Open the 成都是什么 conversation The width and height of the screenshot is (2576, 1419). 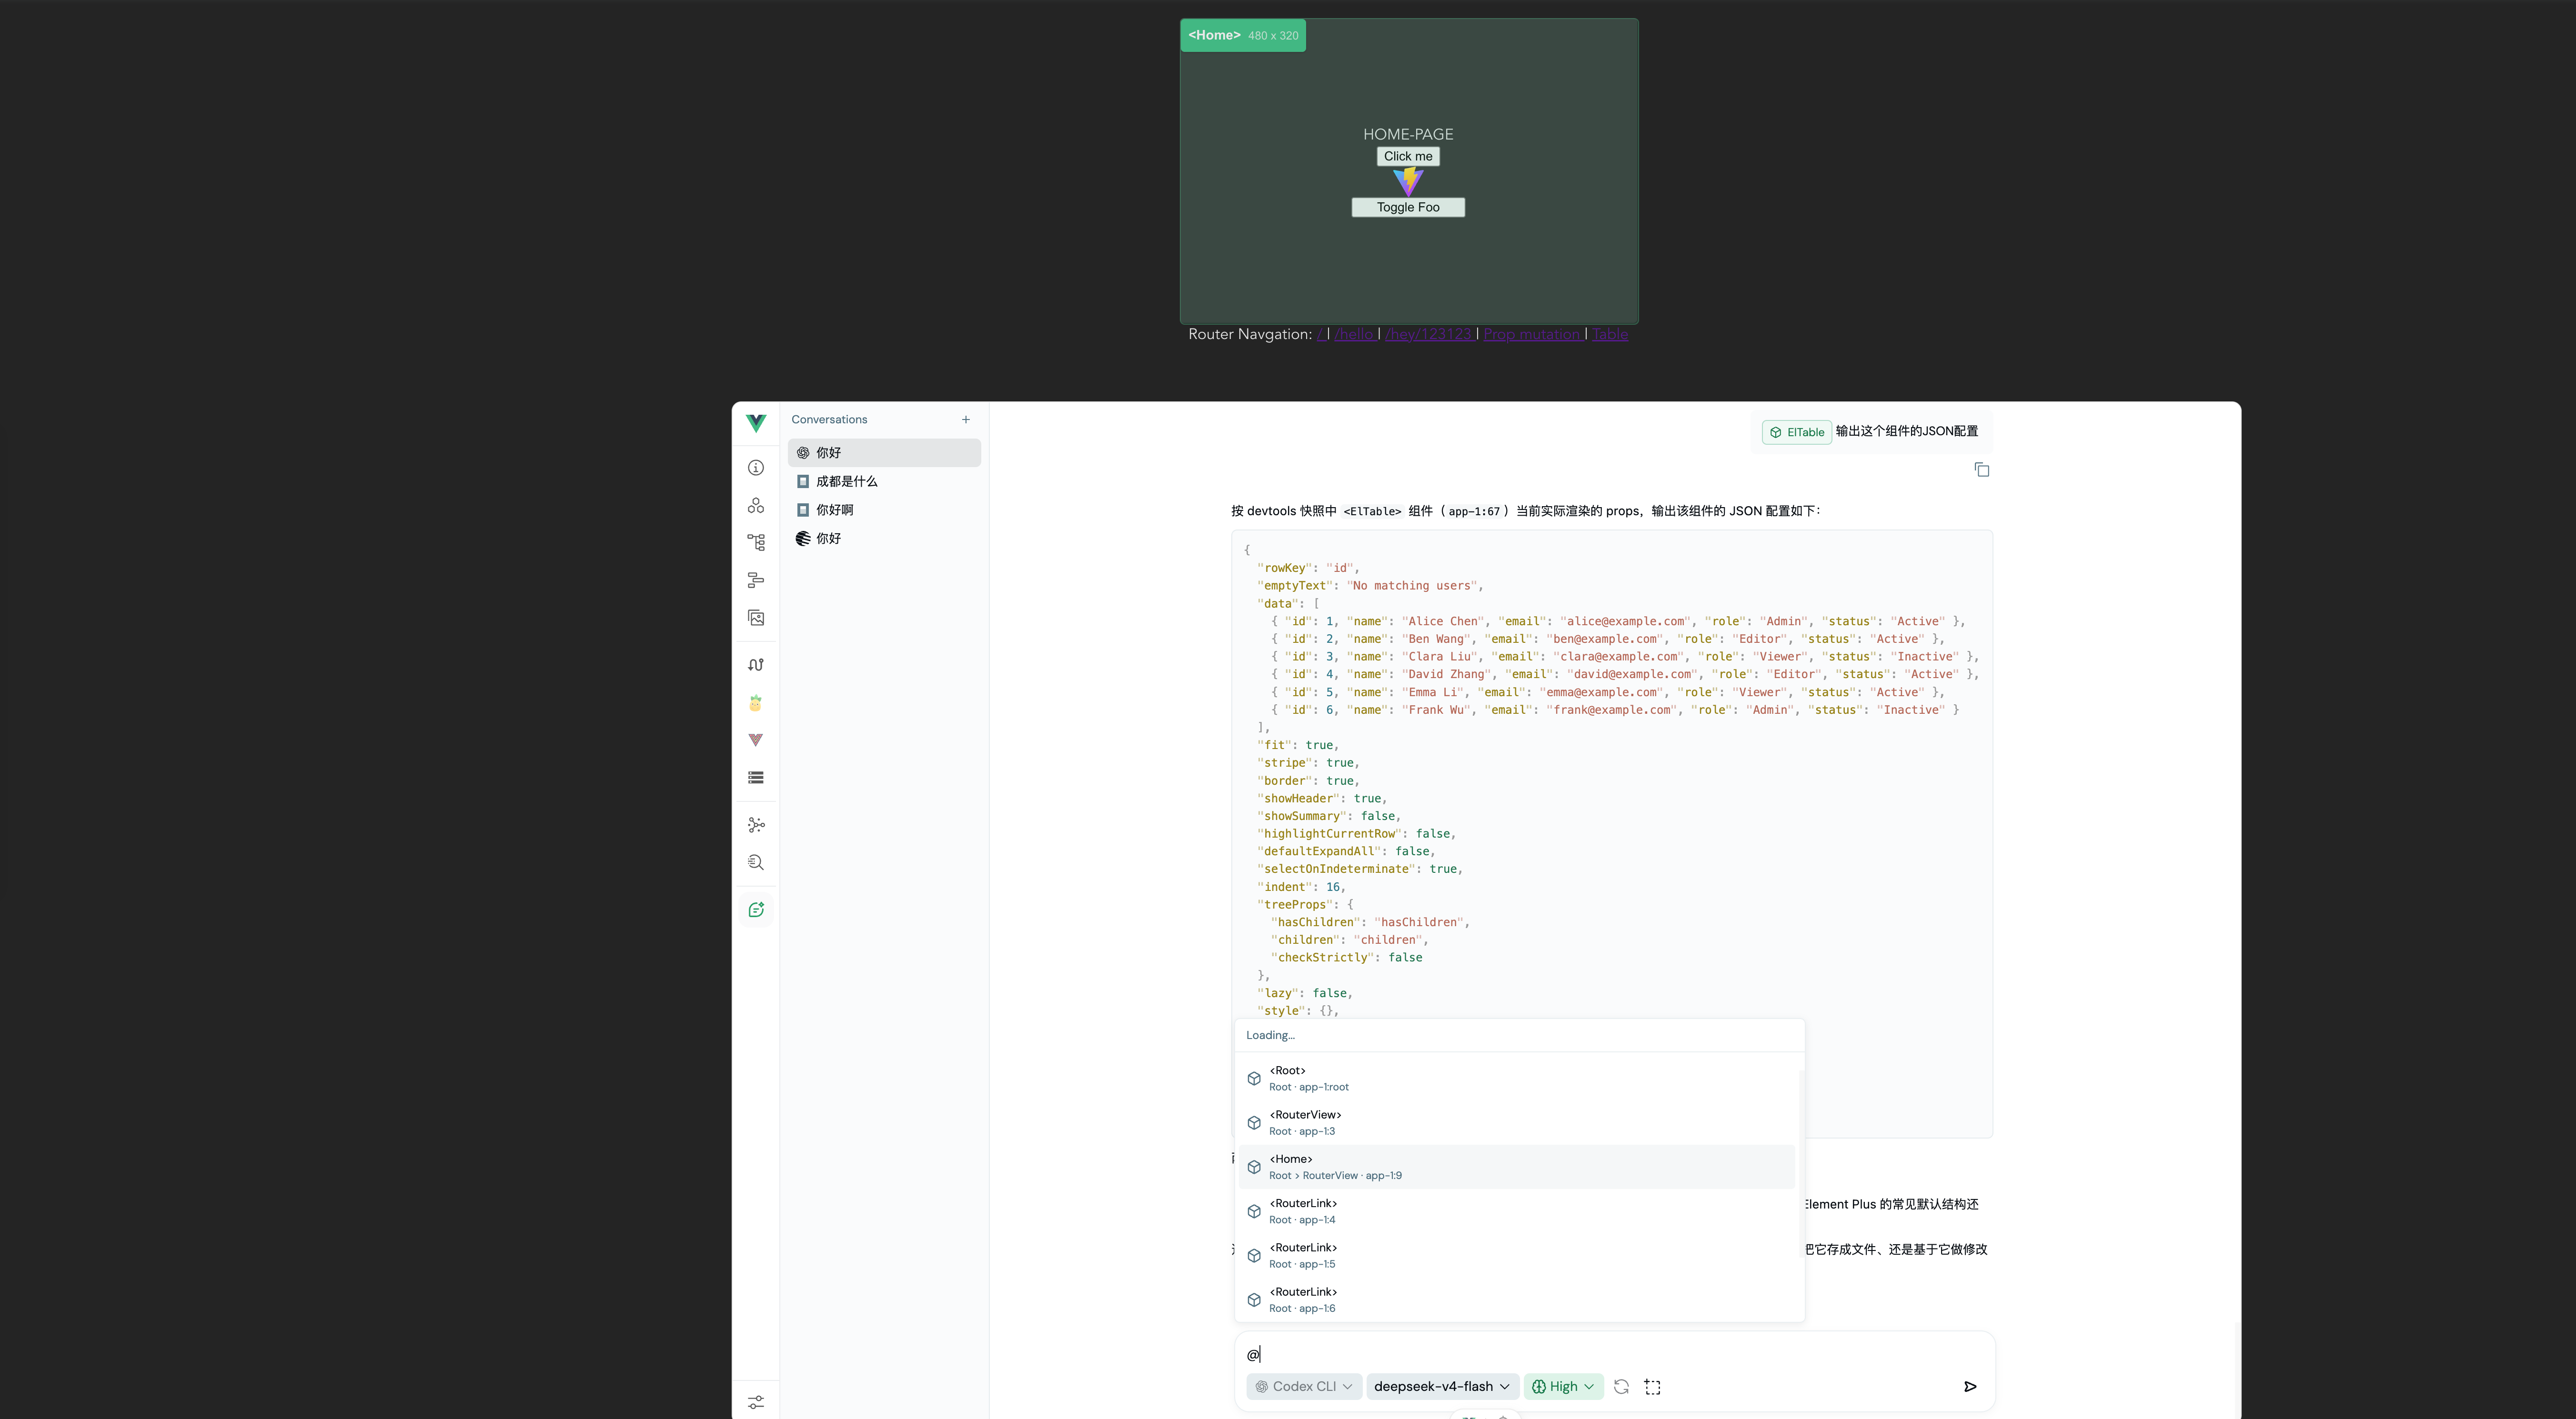click(884, 481)
